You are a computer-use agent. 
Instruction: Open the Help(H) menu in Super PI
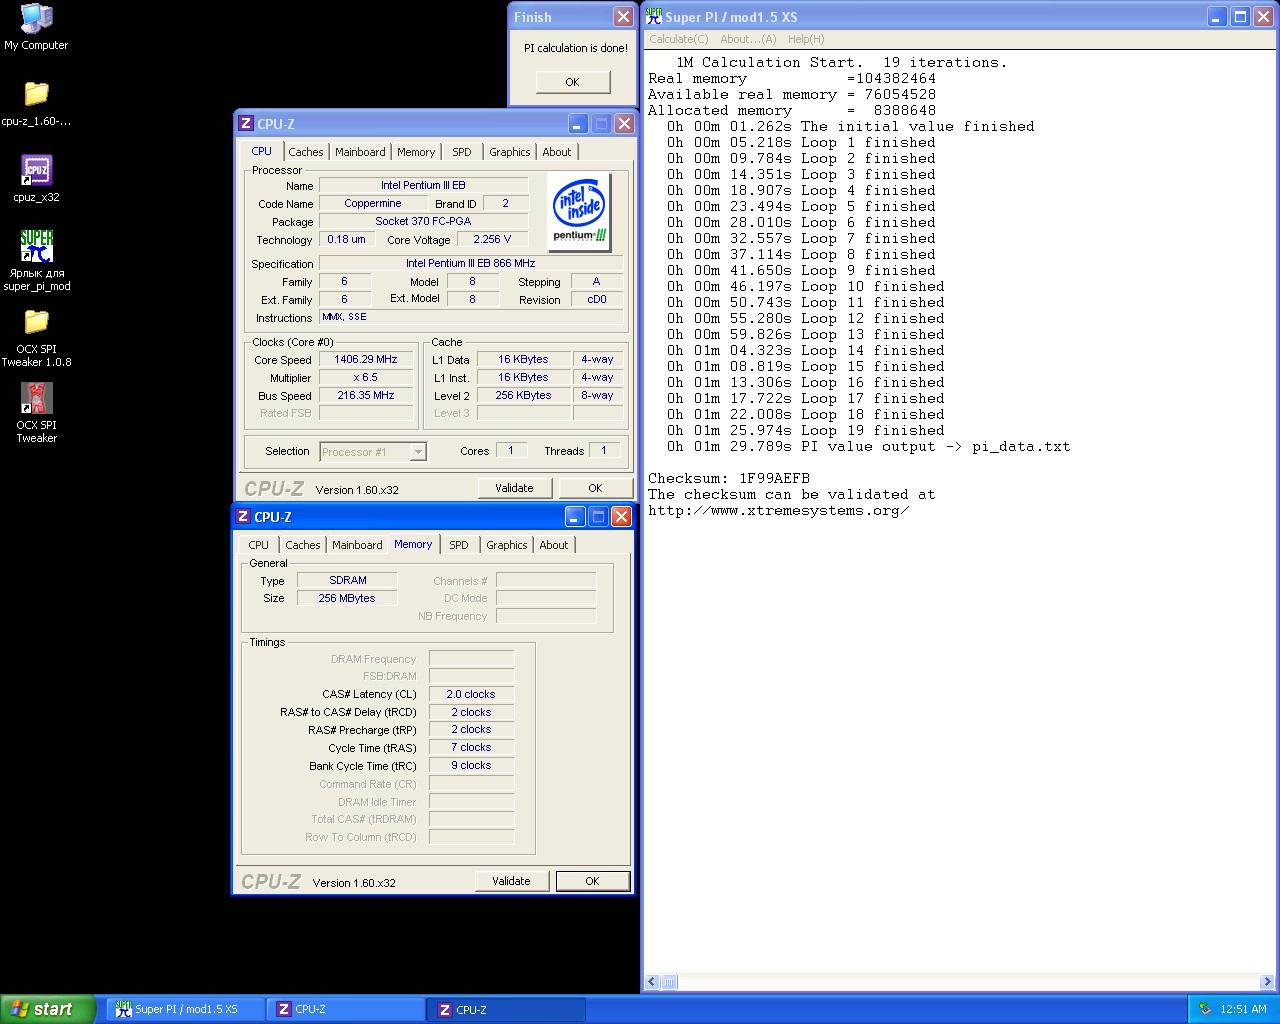pos(806,39)
